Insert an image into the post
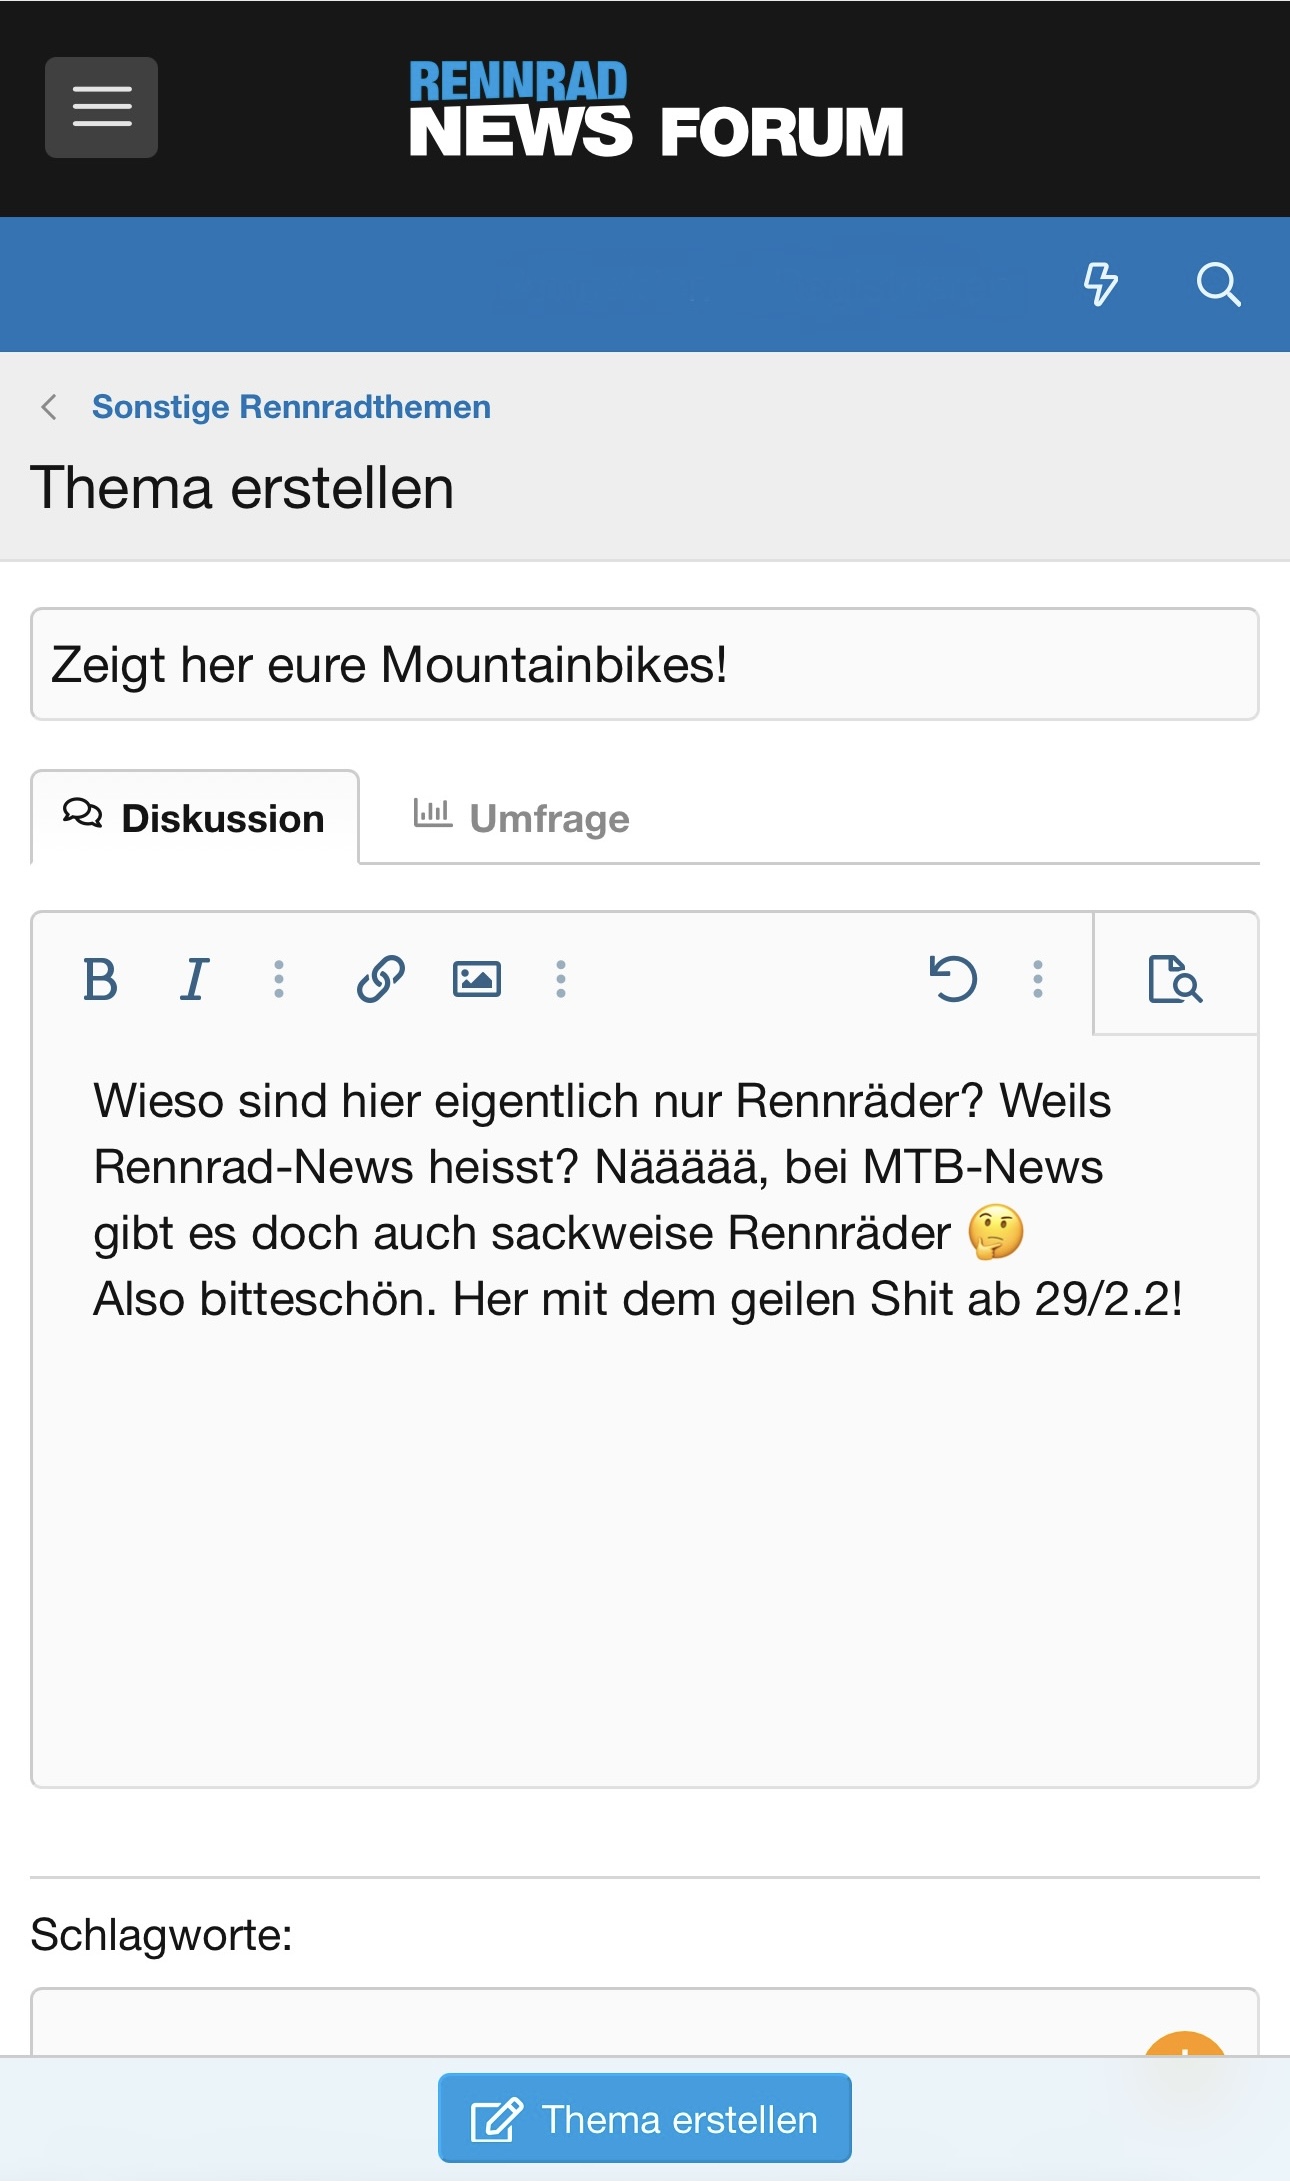 click(477, 979)
